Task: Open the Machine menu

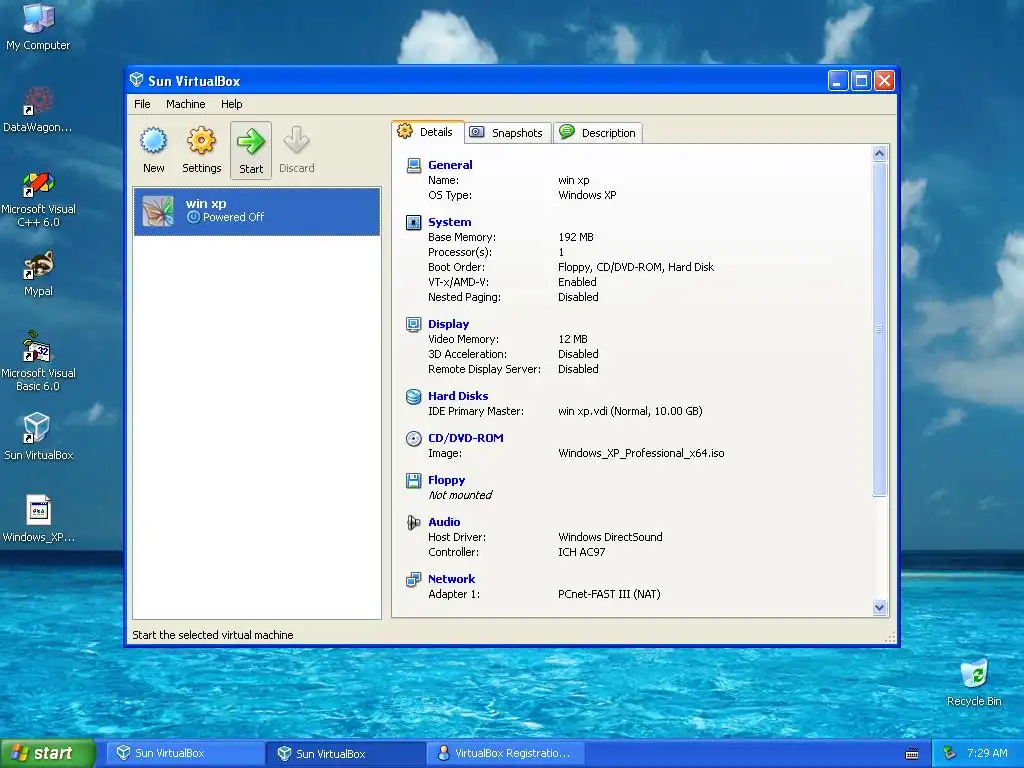Action: tap(185, 104)
